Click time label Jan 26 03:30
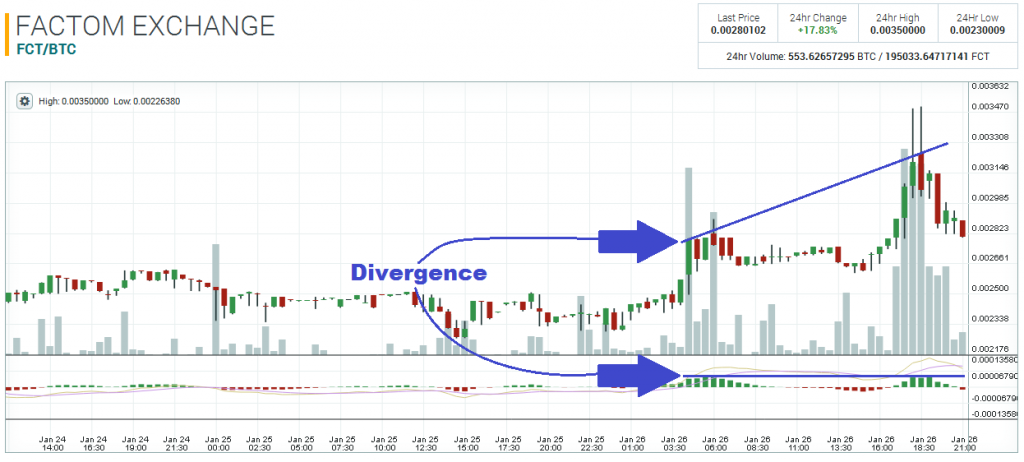The height and width of the screenshot is (462, 1024). tap(673, 444)
